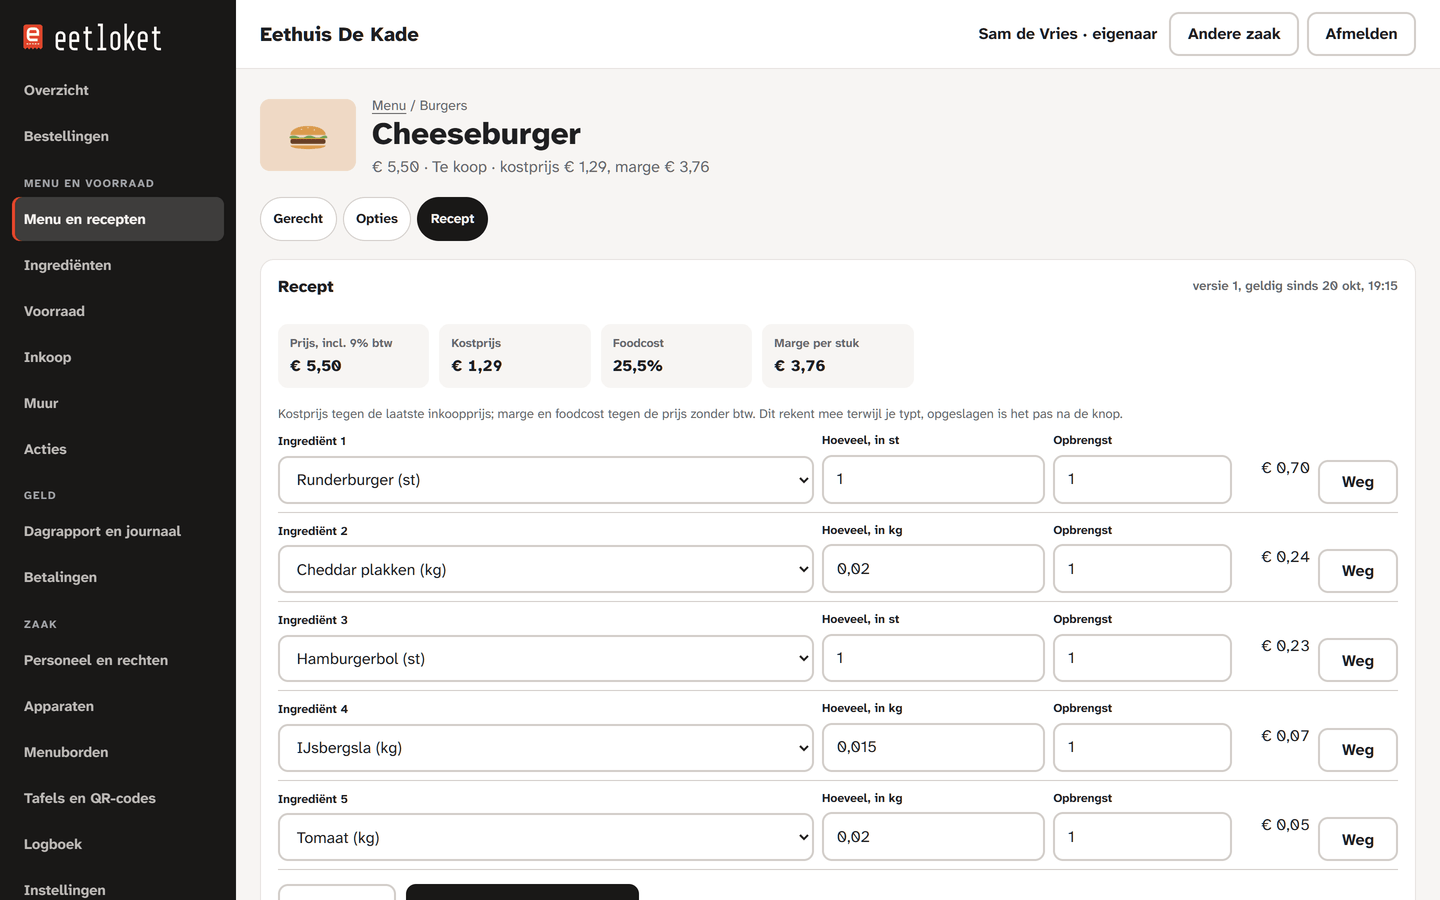
Task: Remove Runderburger with its Weg button
Action: click(x=1357, y=482)
